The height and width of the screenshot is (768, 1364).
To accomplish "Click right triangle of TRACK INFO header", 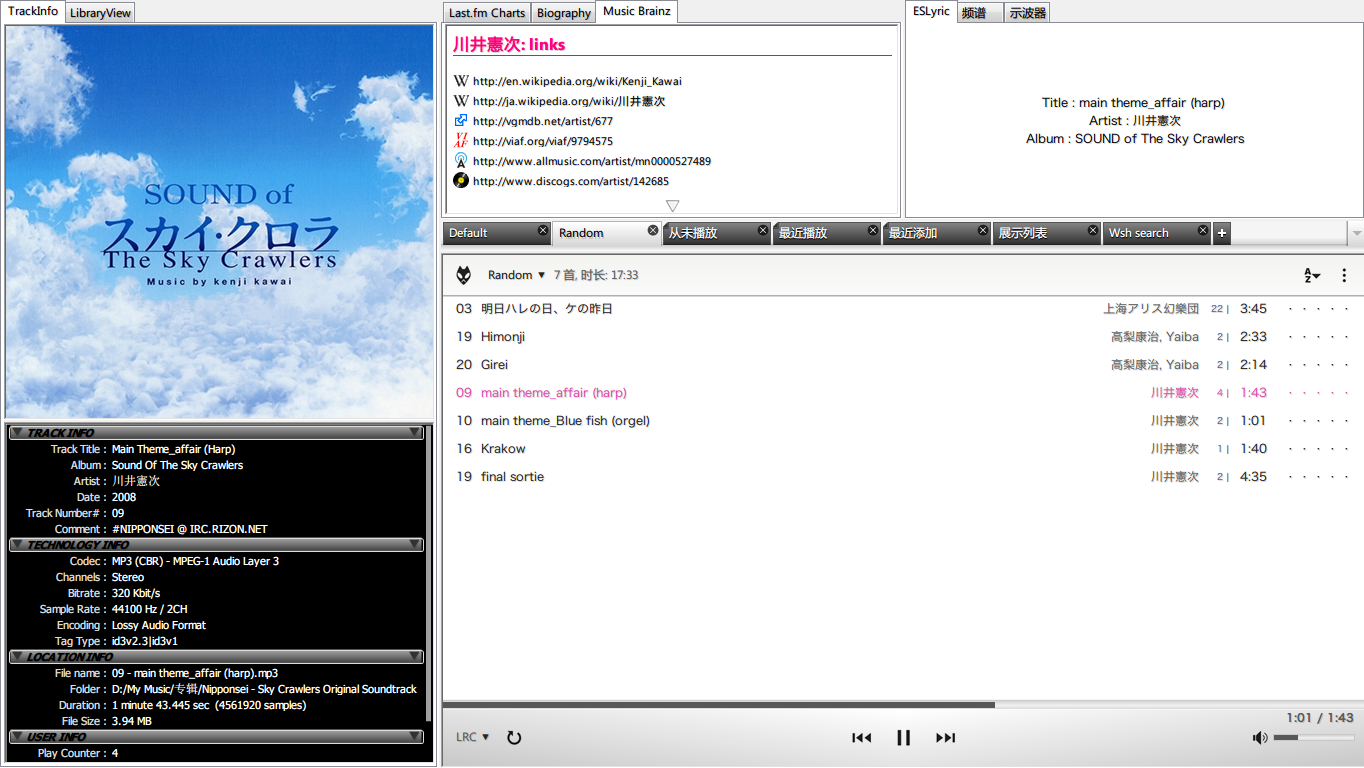I will [x=415, y=433].
